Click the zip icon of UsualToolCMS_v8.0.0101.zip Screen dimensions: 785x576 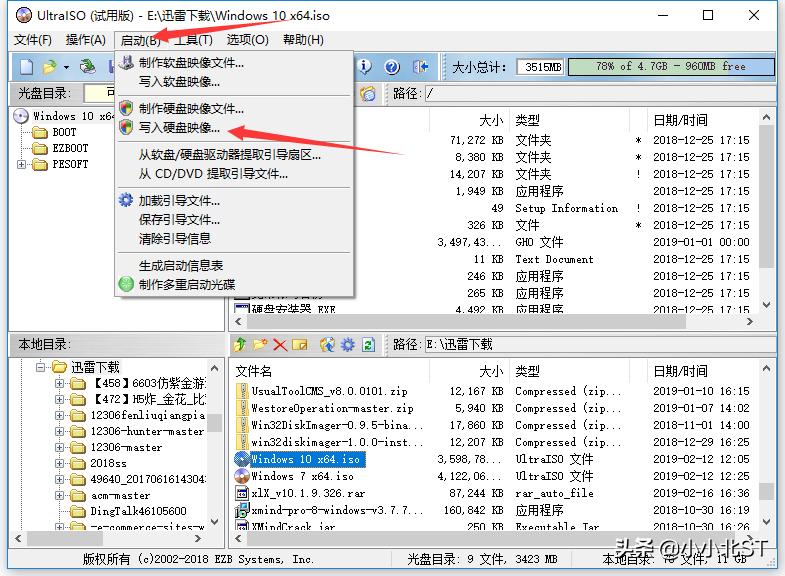[x=242, y=391]
